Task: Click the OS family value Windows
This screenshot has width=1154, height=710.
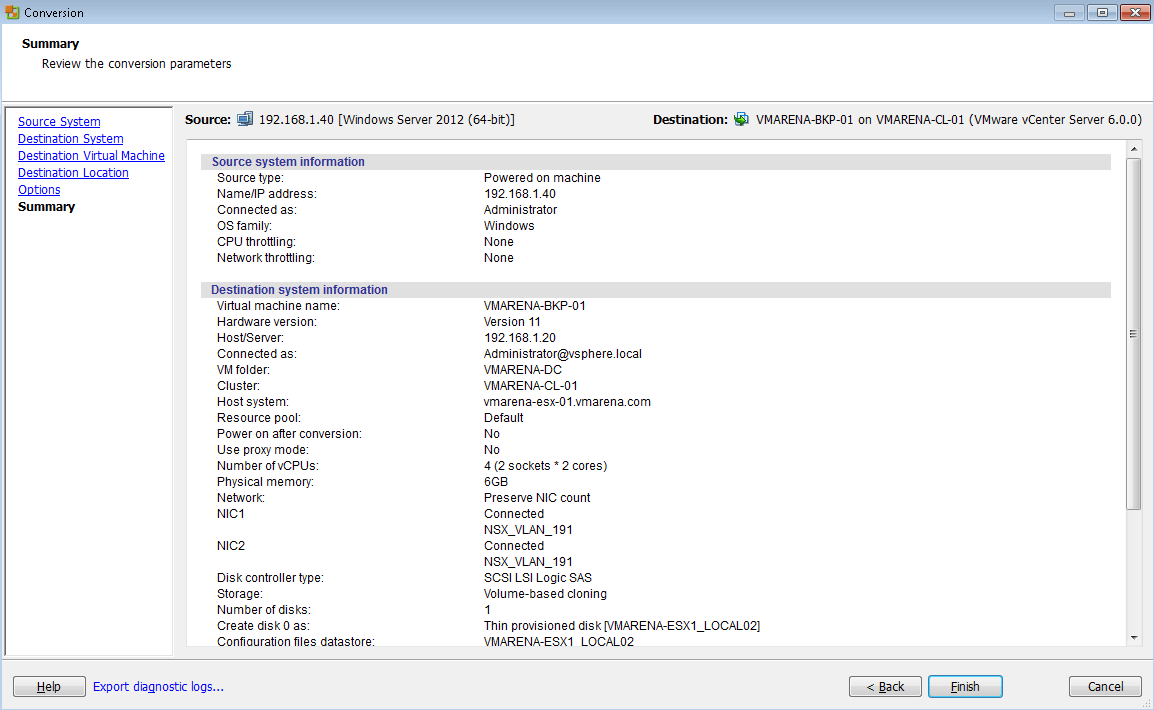Action: pyautogui.click(x=509, y=226)
